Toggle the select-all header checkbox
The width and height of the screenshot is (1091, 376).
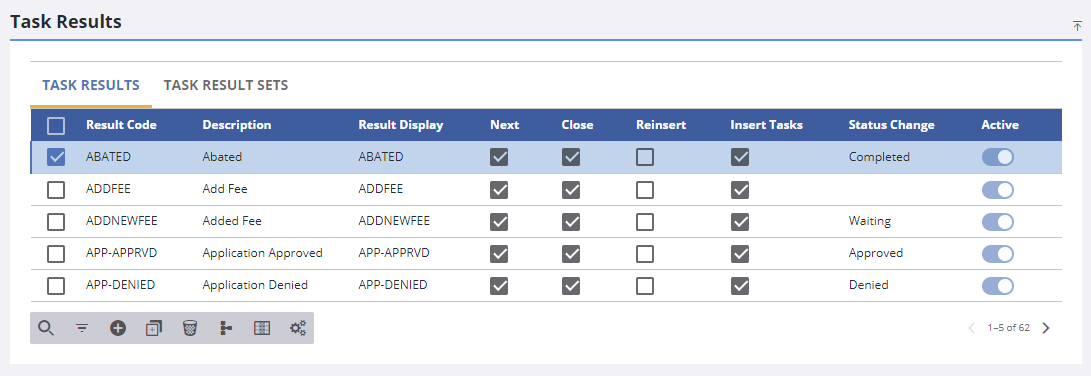pyautogui.click(x=56, y=125)
